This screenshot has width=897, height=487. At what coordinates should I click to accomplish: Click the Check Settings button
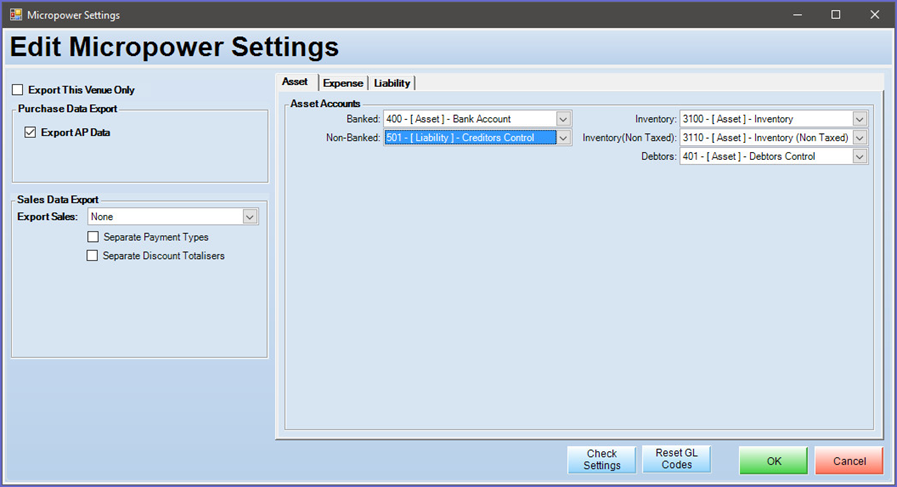pos(602,460)
